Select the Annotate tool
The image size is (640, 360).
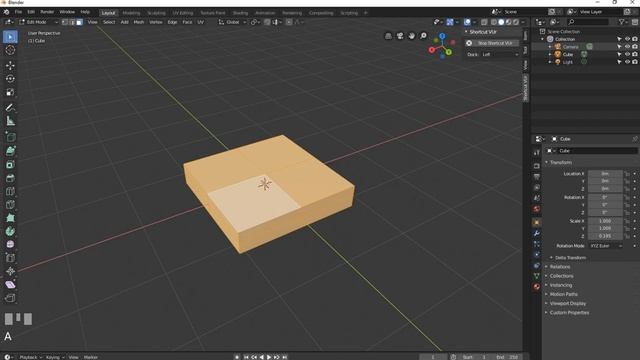pyautogui.click(x=10, y=107)
